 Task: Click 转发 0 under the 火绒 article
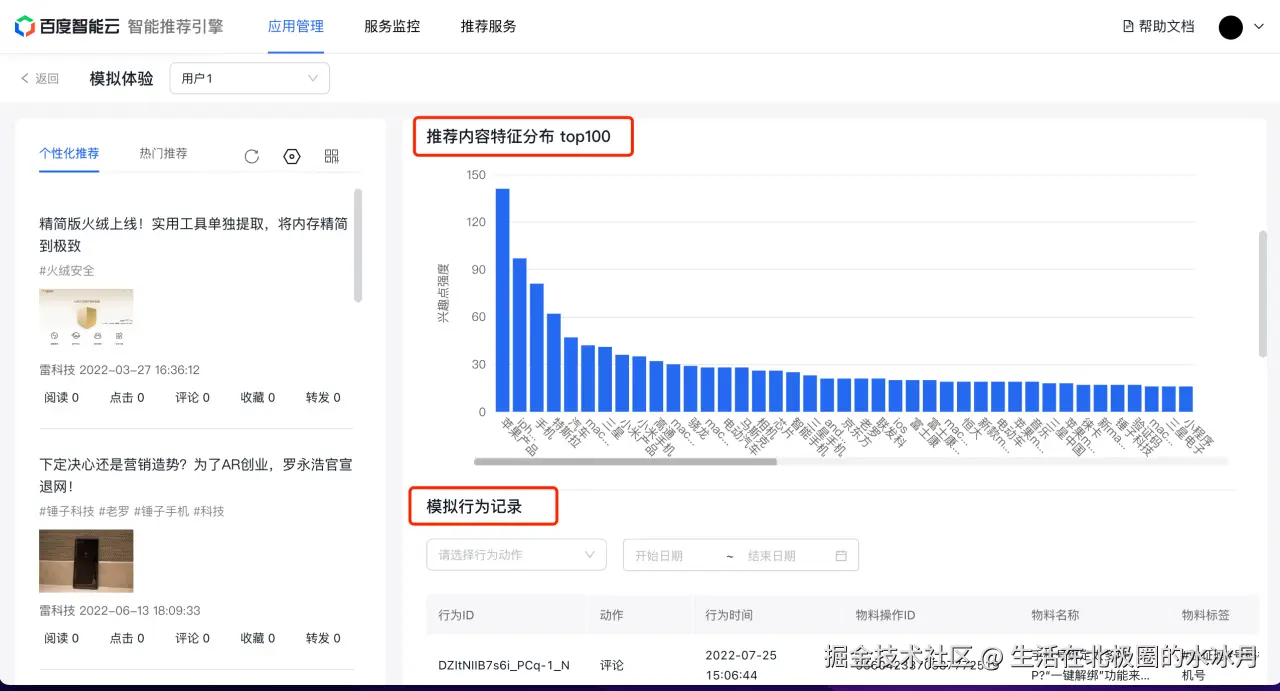click(323, 397)
